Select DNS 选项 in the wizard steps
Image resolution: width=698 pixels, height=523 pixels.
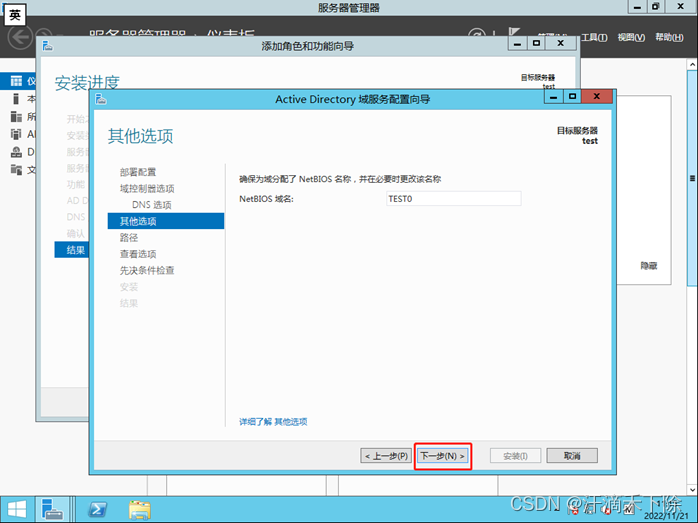point(152,205)
